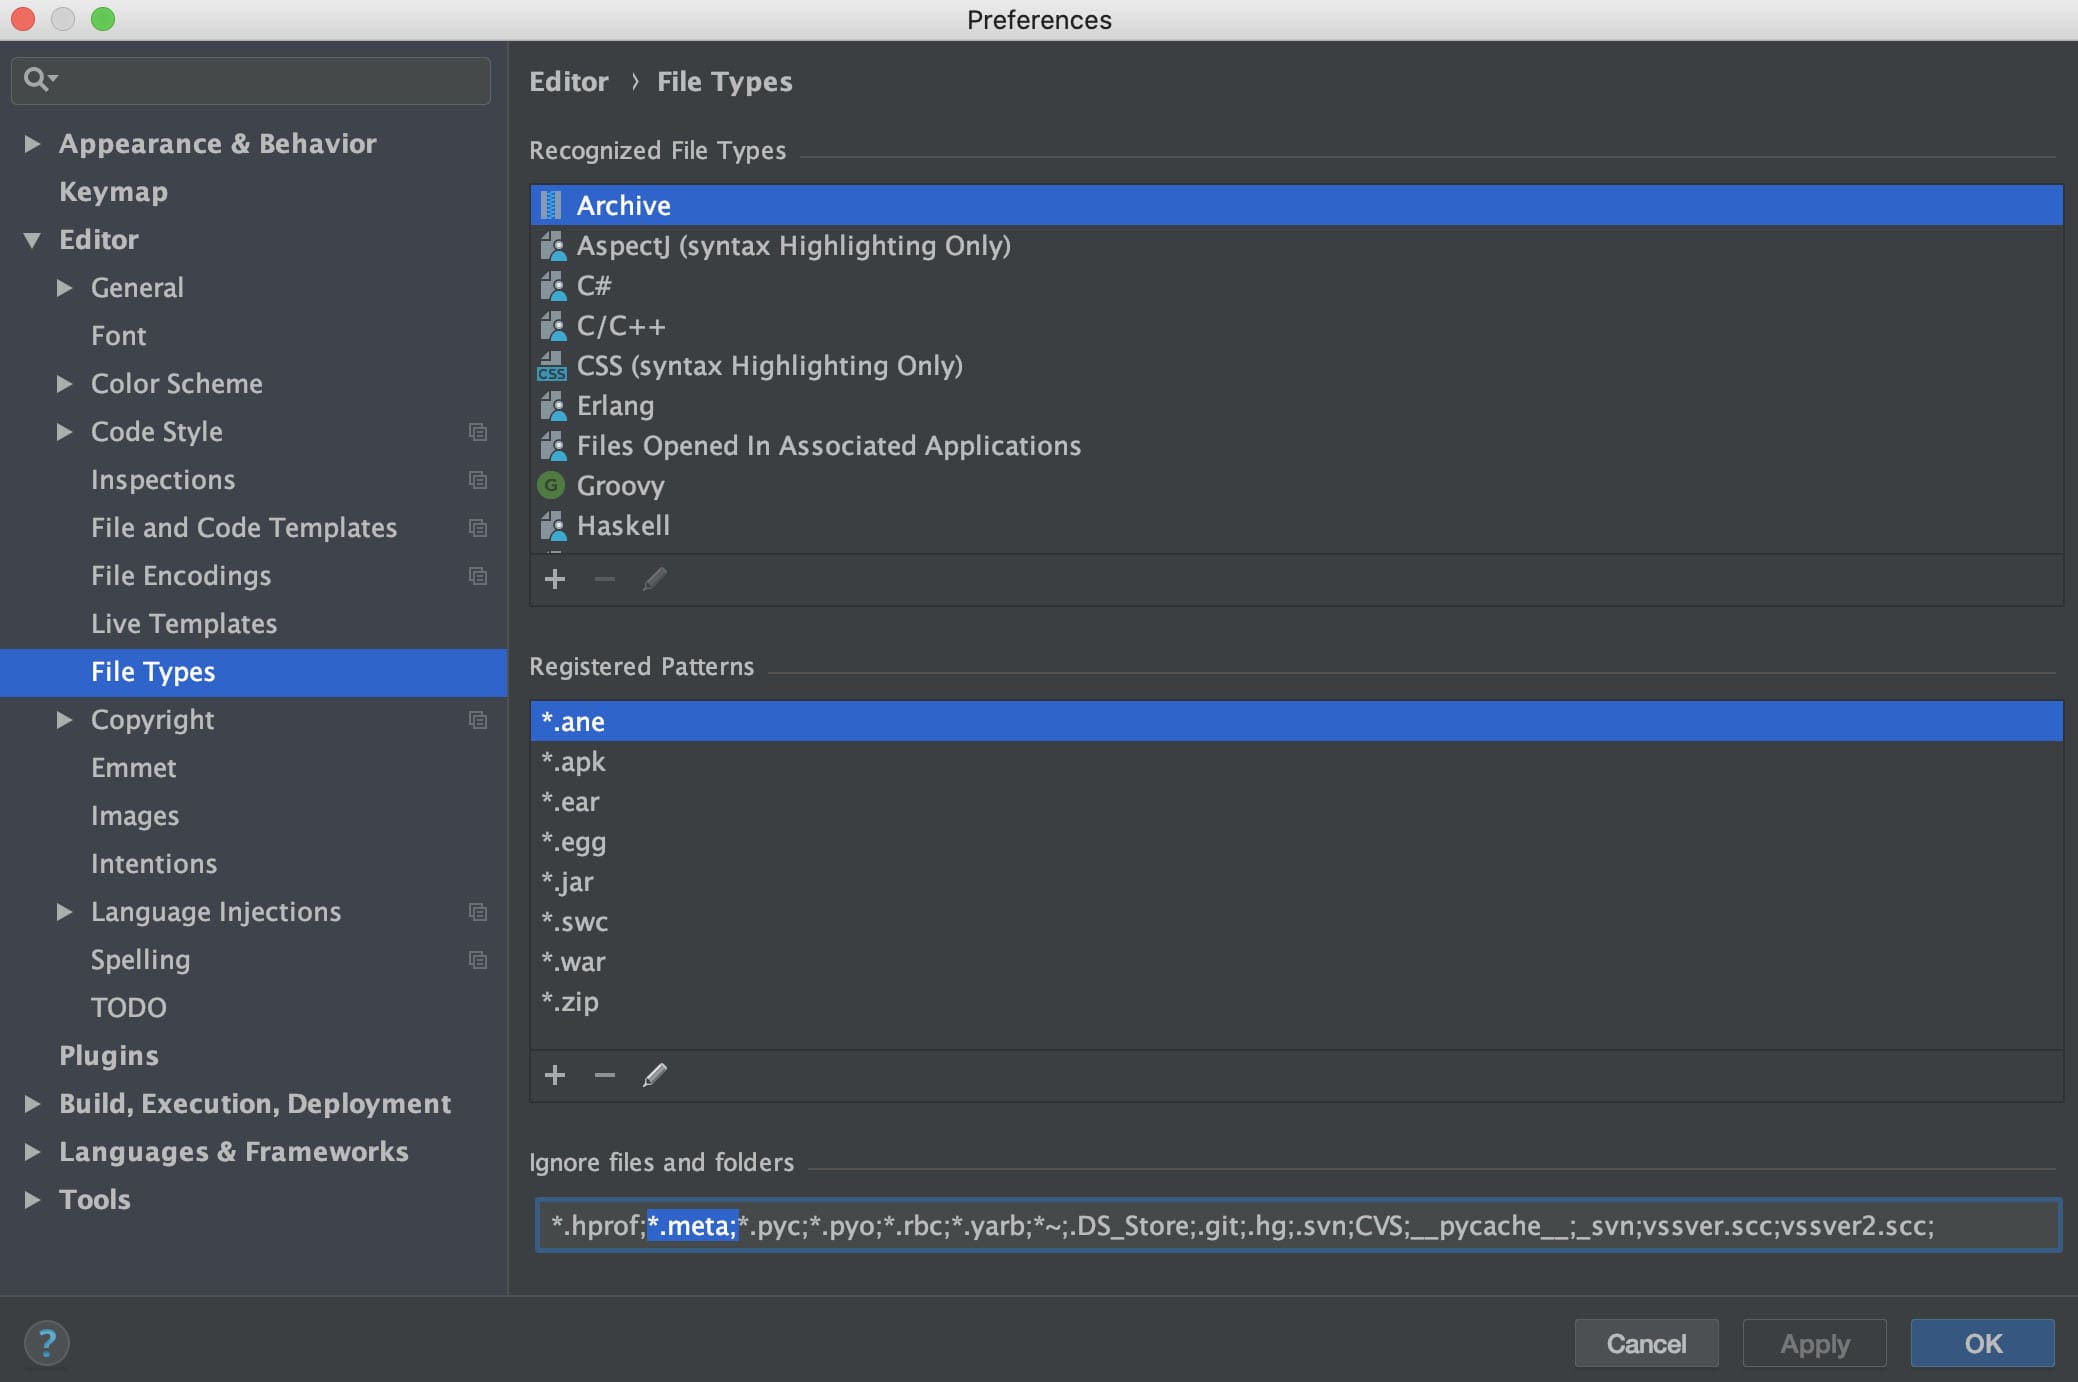Select the *.jar registered pattern
The image size is (2078, 1382).
(x=568, y=882)
